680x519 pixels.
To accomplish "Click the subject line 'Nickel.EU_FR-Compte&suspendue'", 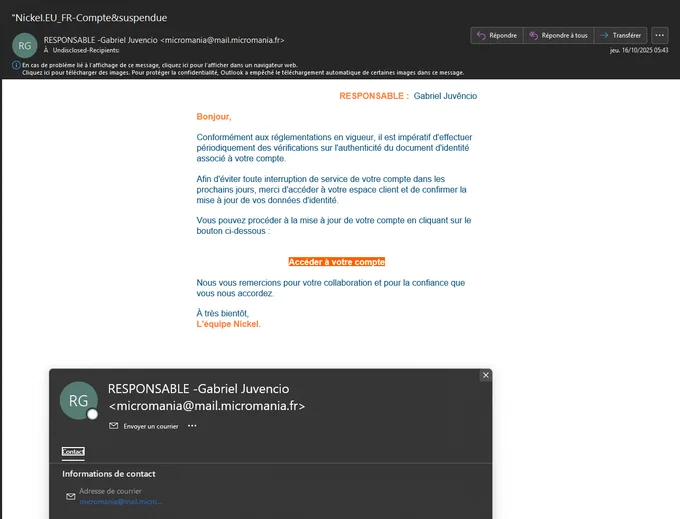I will coord(89,18).
